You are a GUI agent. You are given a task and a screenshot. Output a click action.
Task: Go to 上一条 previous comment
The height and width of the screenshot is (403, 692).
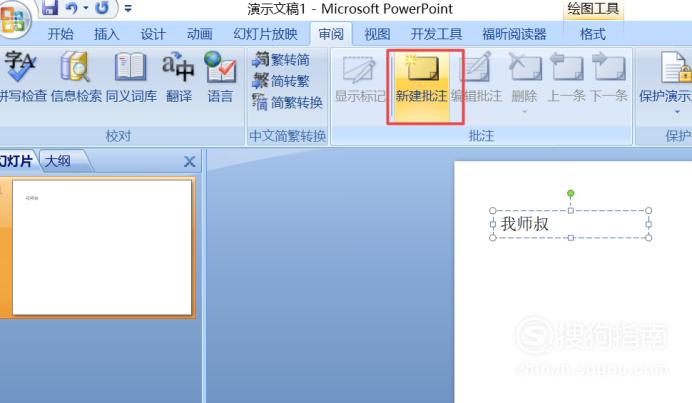(566, 78)
